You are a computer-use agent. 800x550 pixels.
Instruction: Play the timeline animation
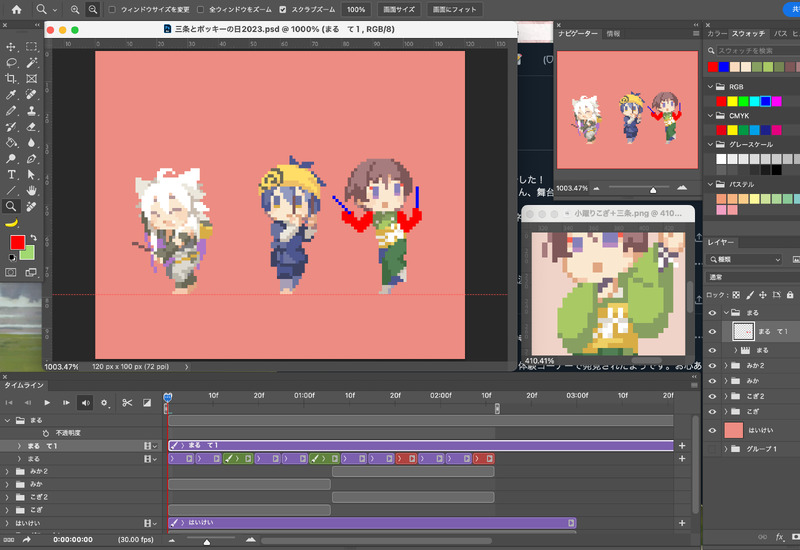coord(46,402)
